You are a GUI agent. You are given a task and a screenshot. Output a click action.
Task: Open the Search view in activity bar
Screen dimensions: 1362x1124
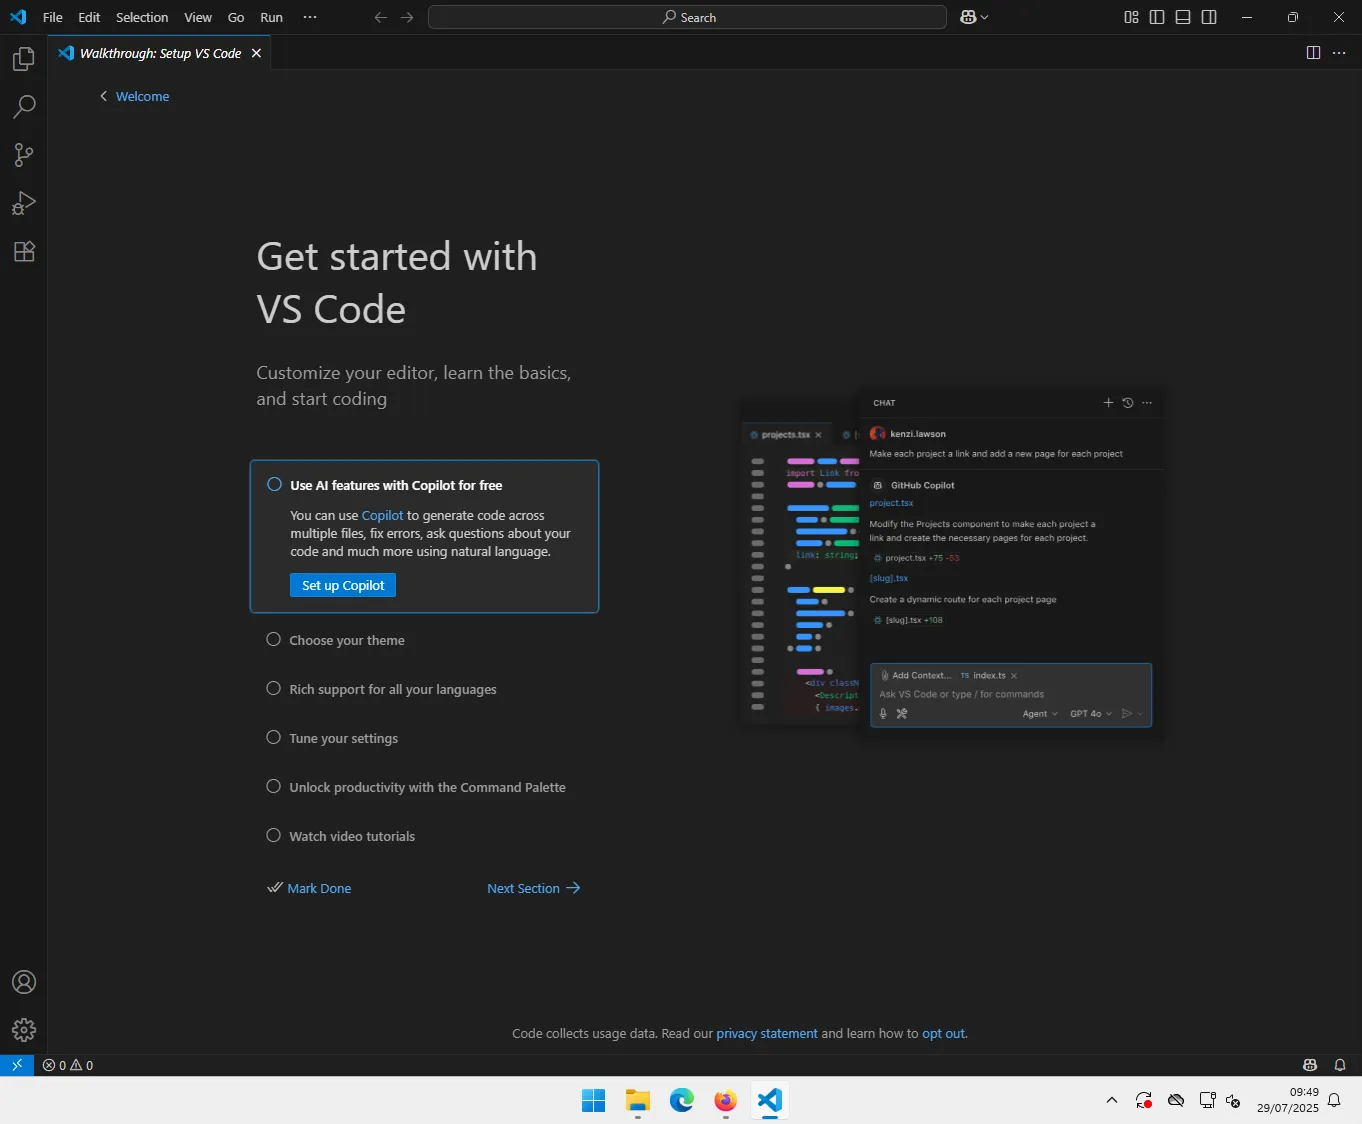pos(24,107)
